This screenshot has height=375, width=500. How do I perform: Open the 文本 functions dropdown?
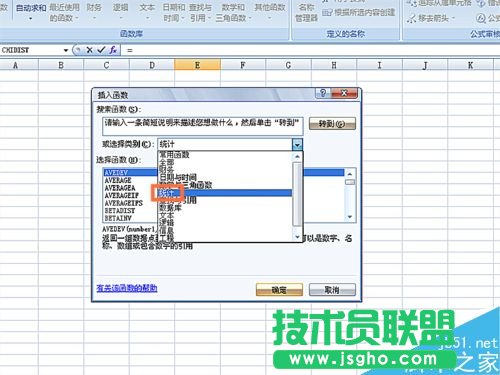pos(147,12)
